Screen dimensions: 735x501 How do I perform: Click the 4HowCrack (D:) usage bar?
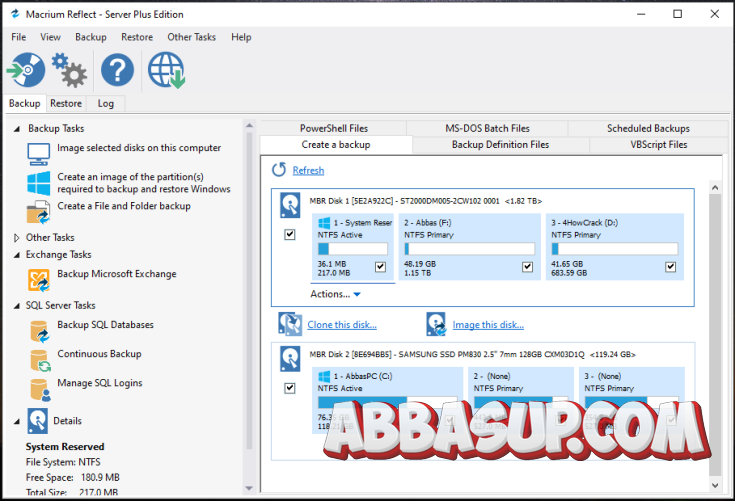point(615,248)
